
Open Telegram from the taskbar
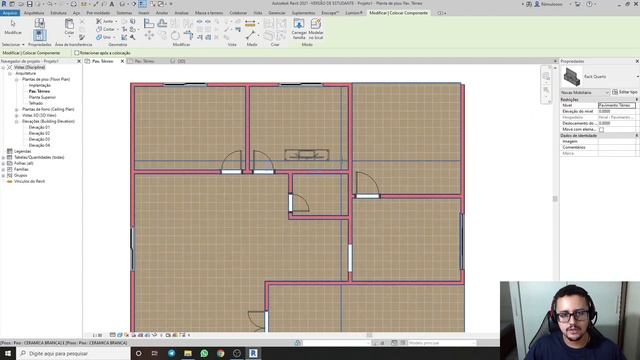click(171, 353)
